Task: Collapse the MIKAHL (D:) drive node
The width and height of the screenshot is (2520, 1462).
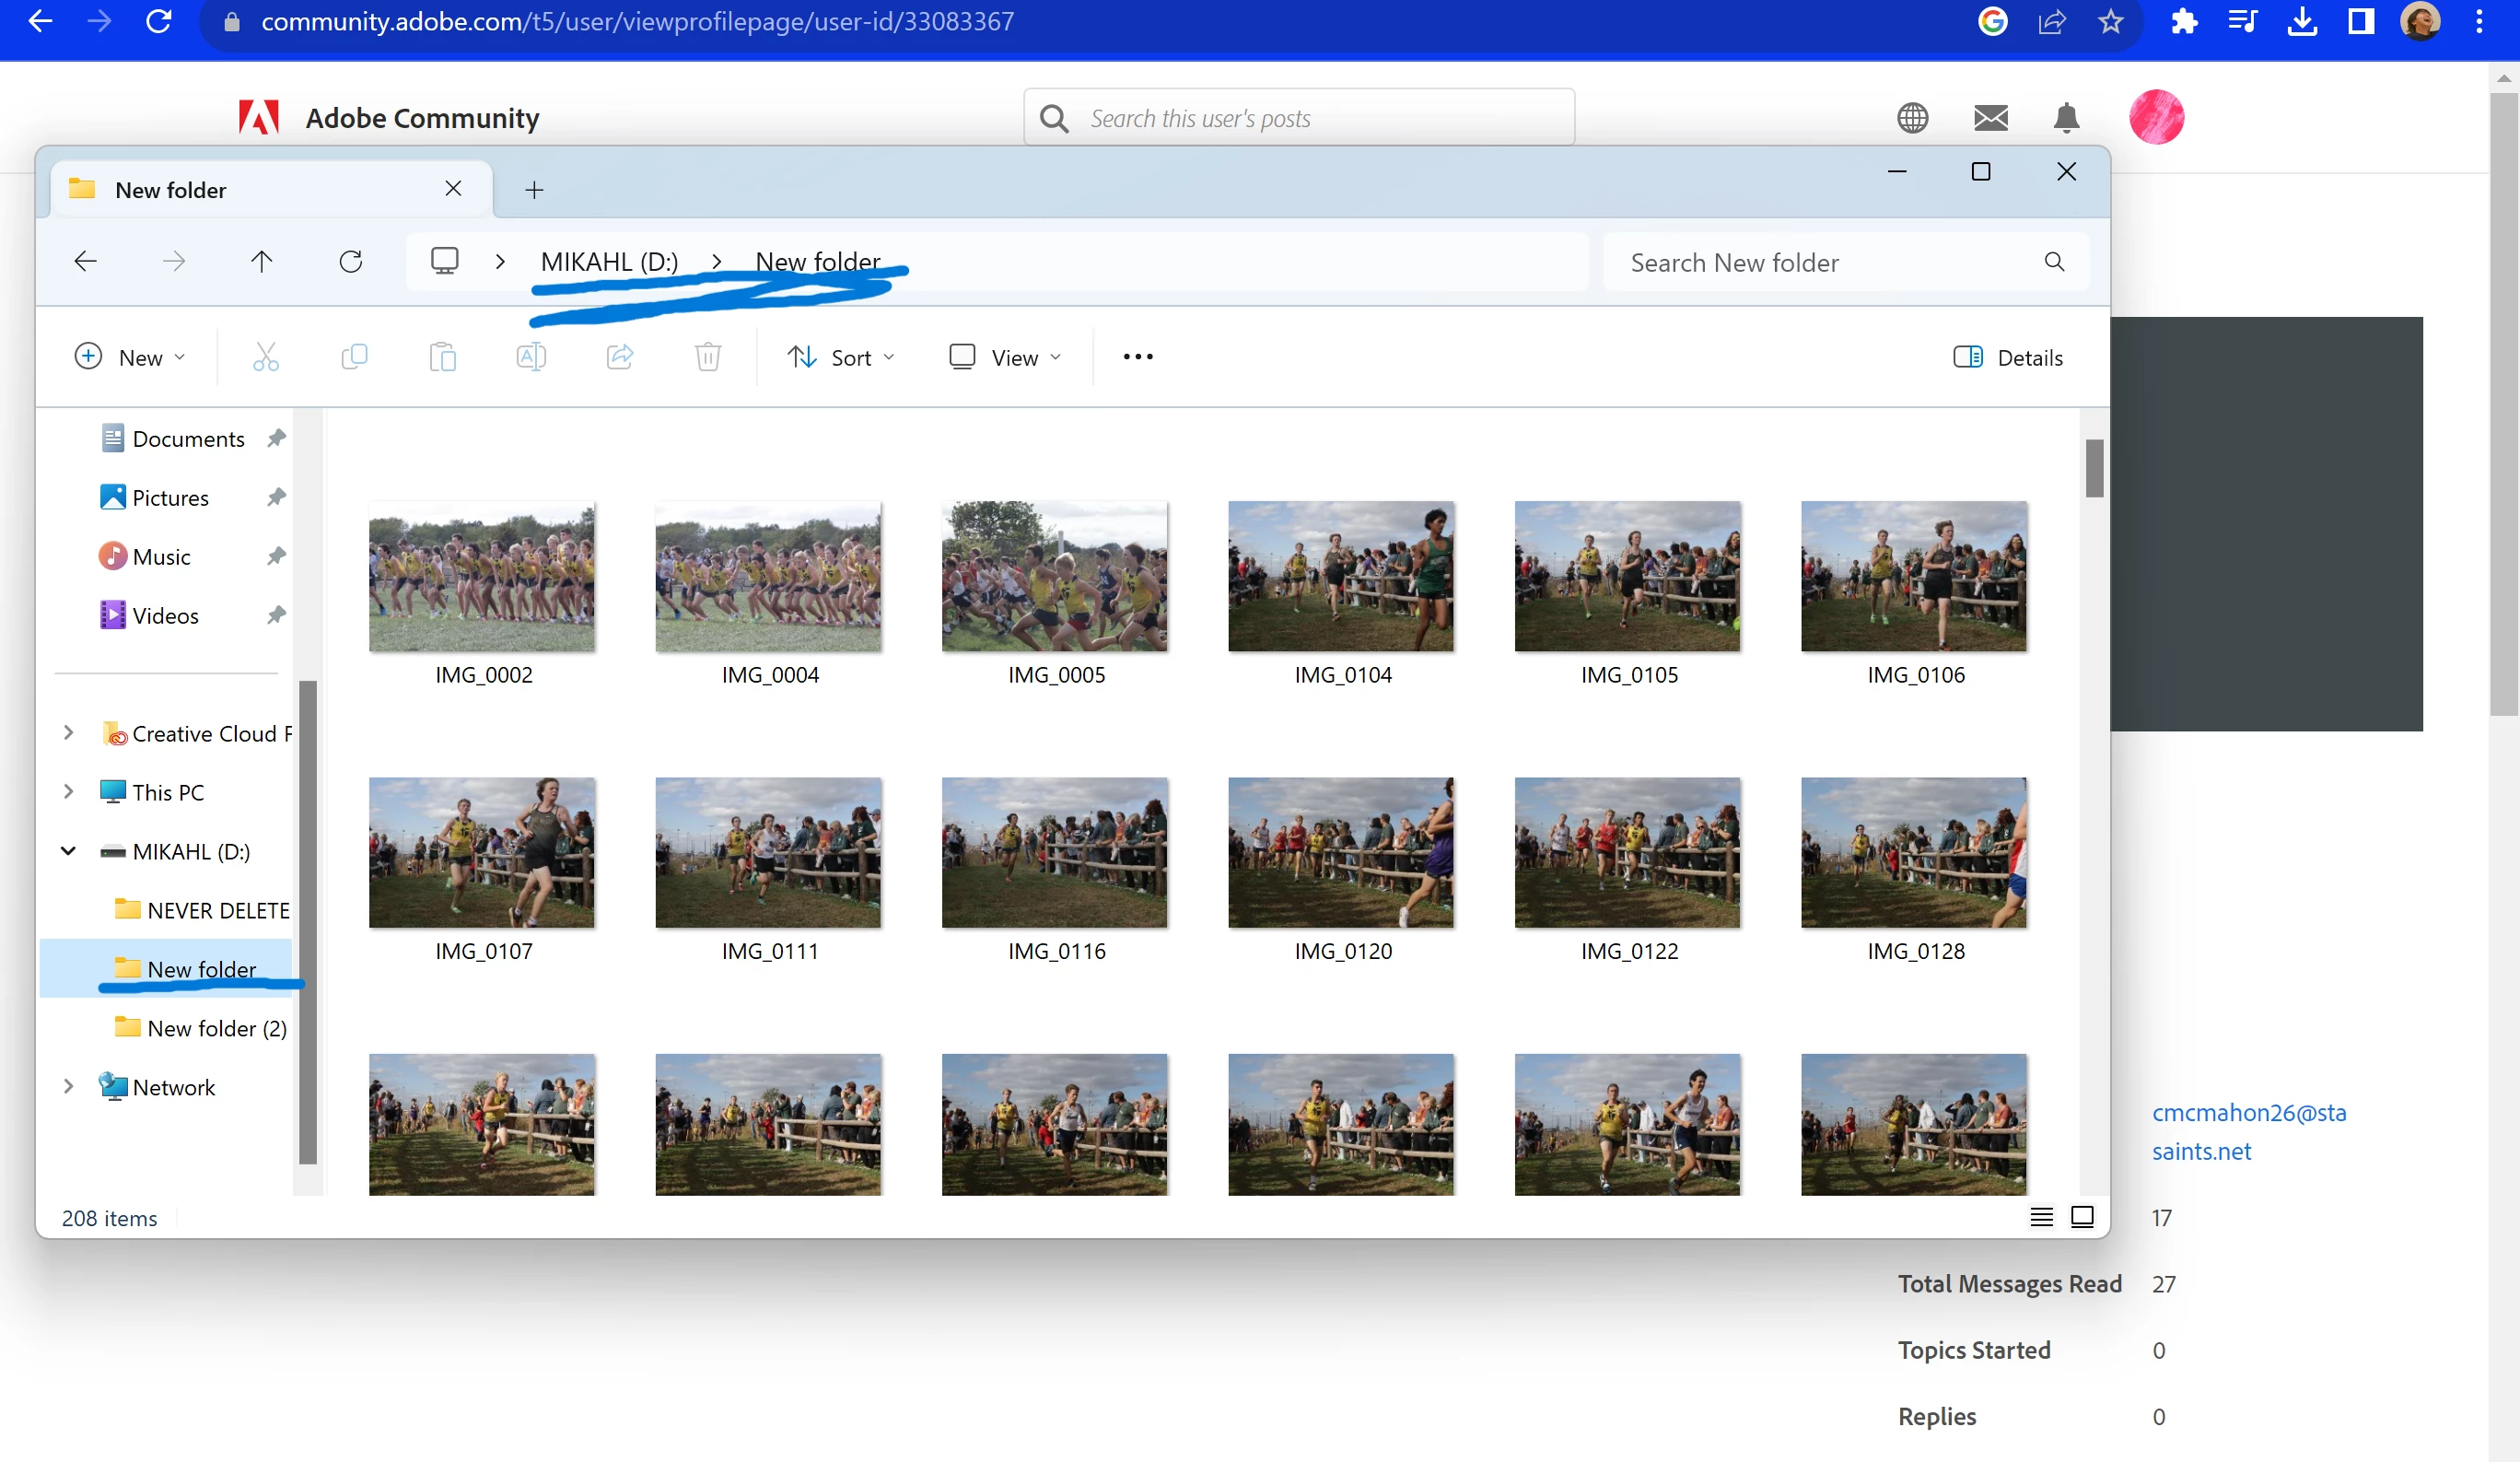Action: click(x=68, y=851)
